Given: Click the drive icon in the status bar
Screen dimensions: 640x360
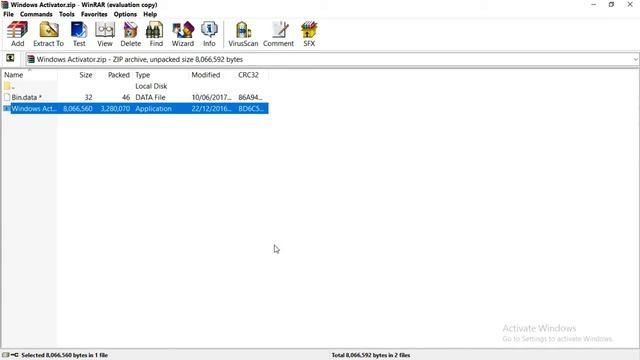Looking at the screenshot, I should tap(6, 355).
